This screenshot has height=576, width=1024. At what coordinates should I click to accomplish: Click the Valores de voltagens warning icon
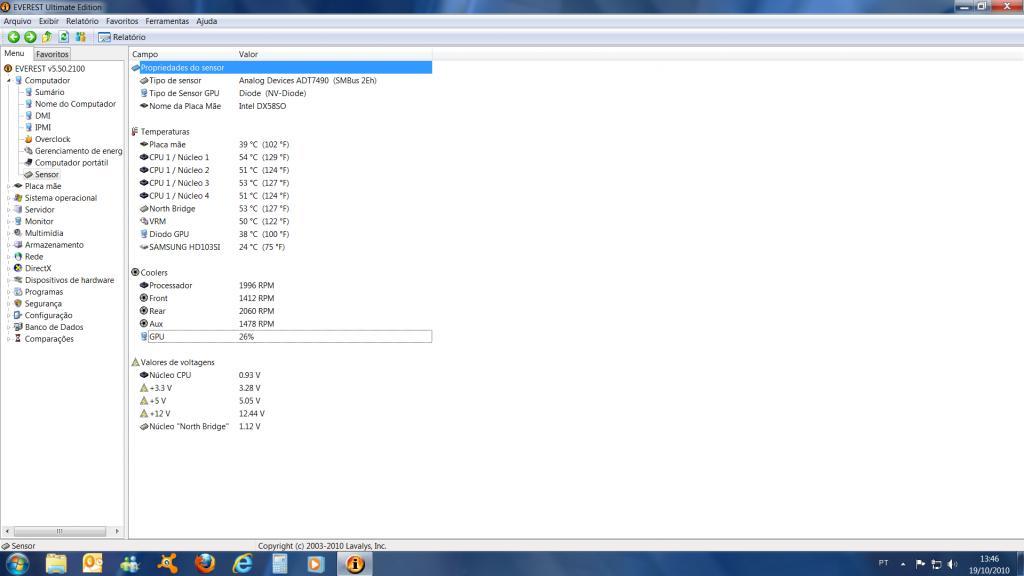tap(135, 362)
